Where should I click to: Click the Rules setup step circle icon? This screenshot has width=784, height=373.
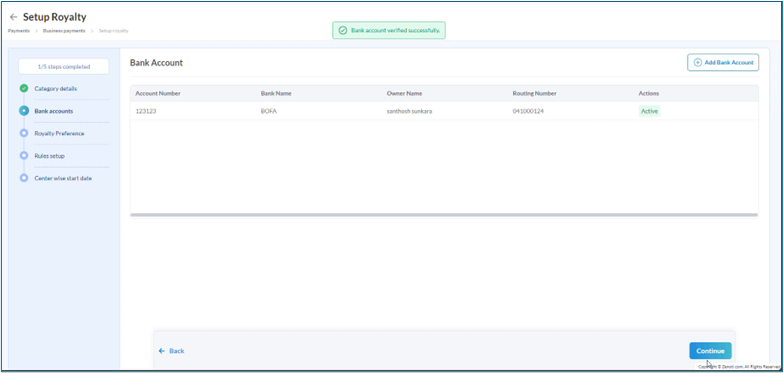[x=24, y=156]
